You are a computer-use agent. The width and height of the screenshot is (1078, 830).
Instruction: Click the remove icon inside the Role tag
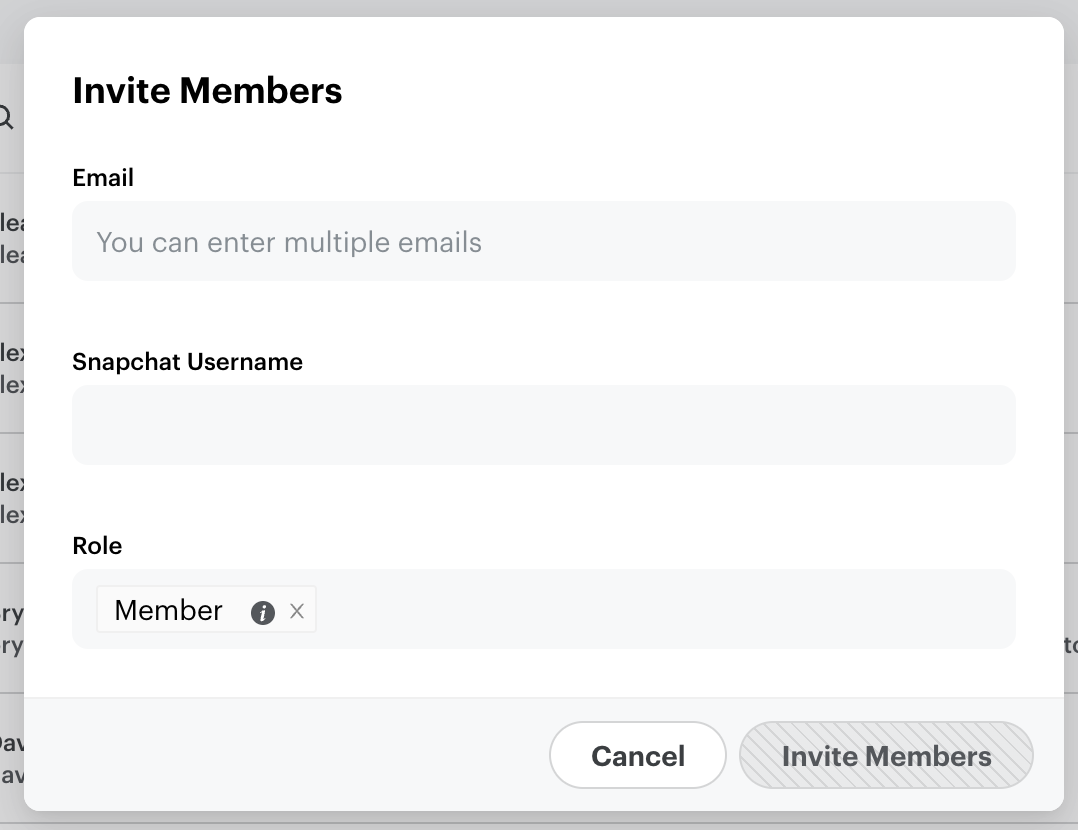pos(297,610)
